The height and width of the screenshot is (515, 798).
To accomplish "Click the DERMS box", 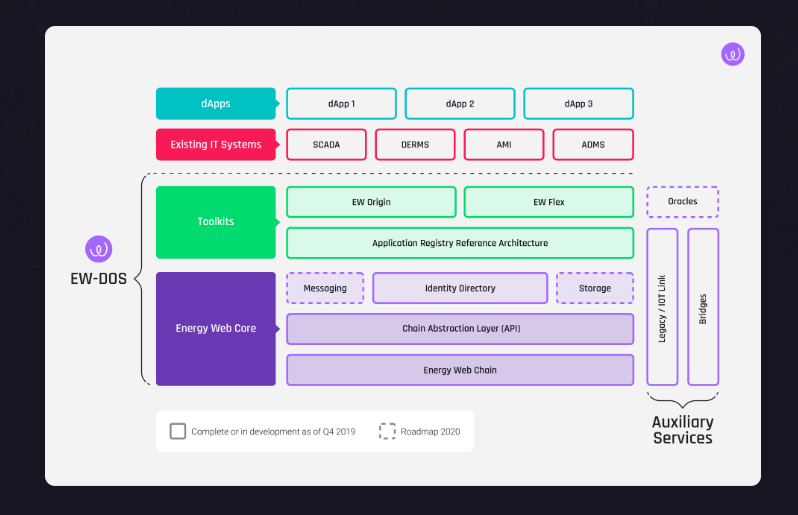I will 415,145.
